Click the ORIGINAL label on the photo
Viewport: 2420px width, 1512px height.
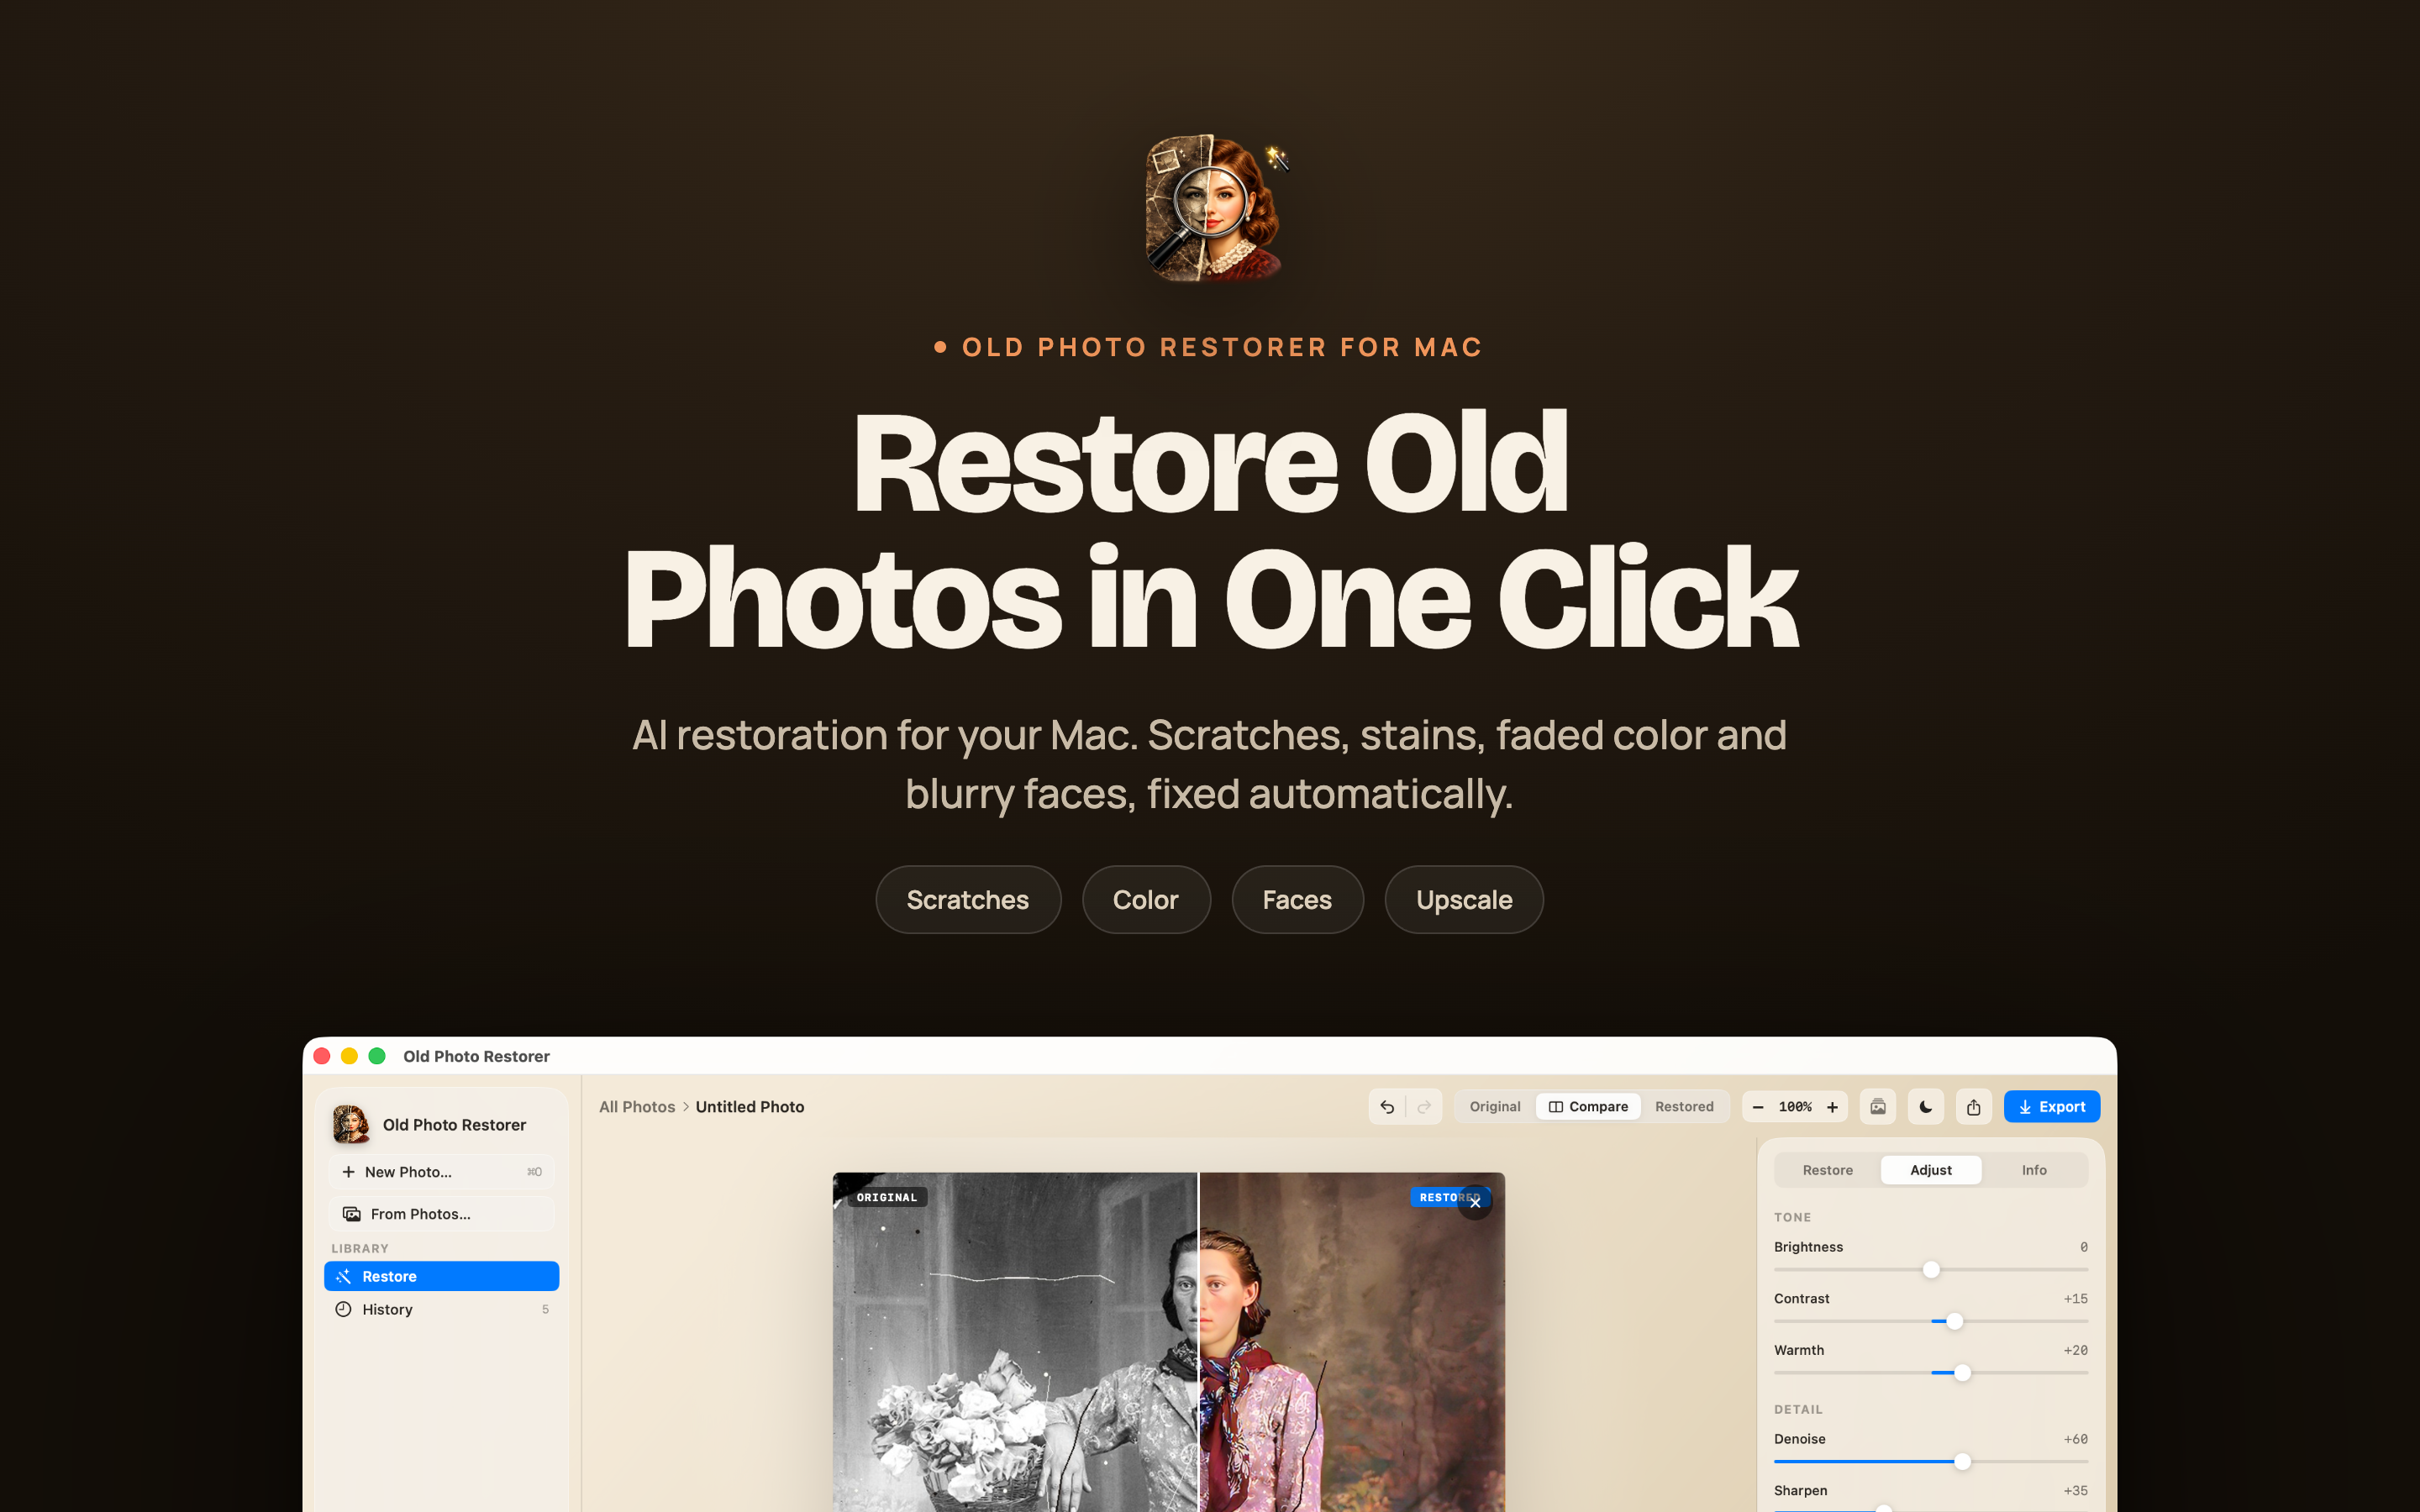point(886,1197)
